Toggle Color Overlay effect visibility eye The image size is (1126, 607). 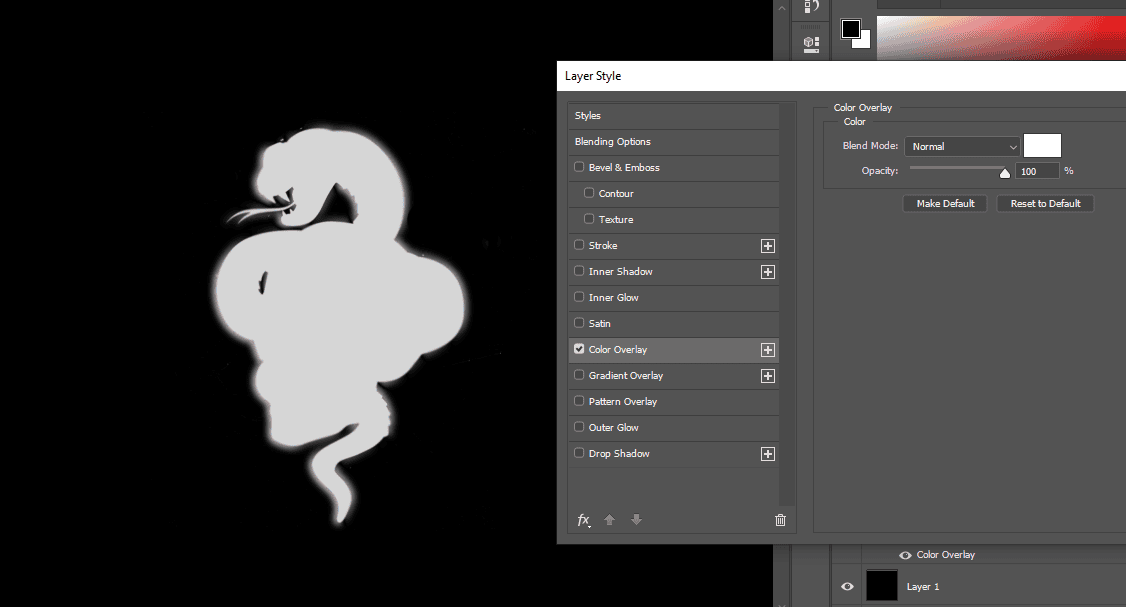pyautogui.click(x=905, y=555)
